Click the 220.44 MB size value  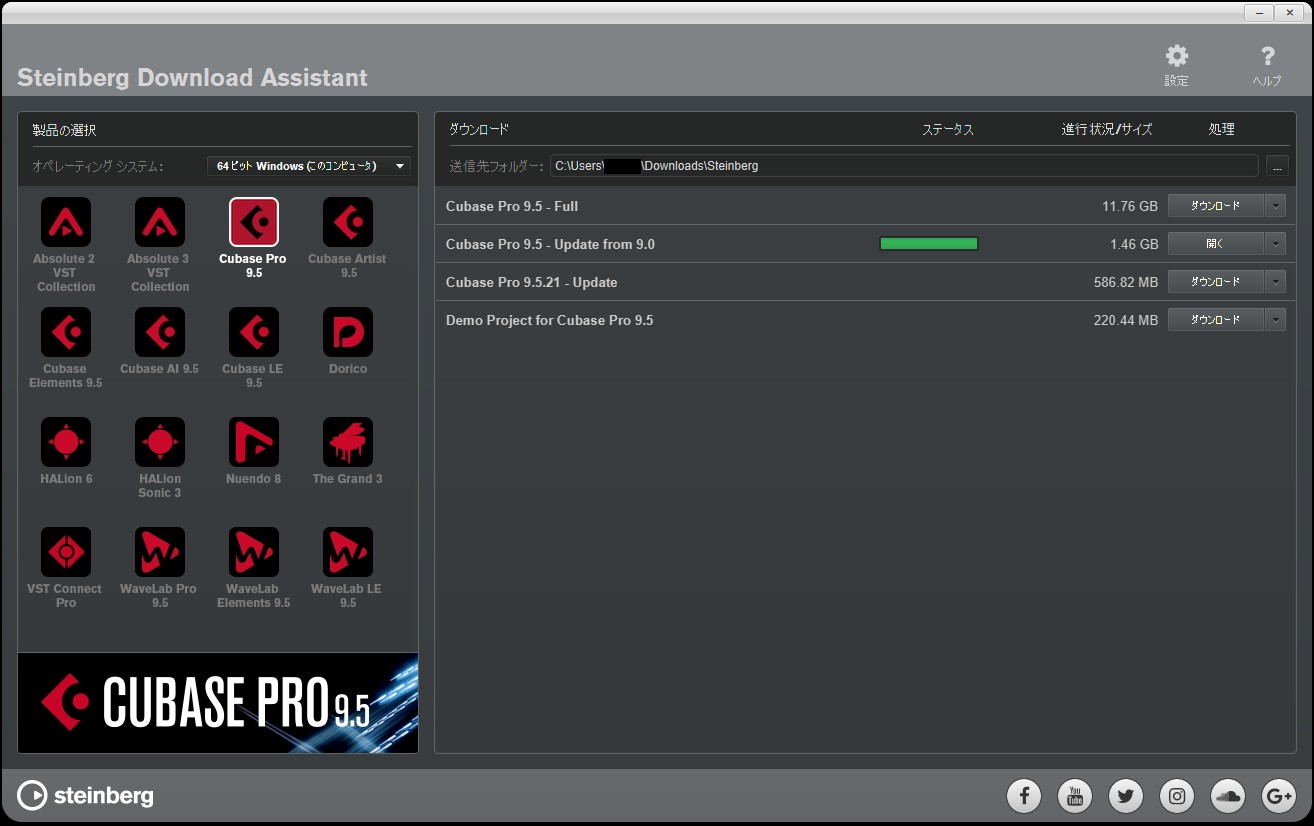1126,320
